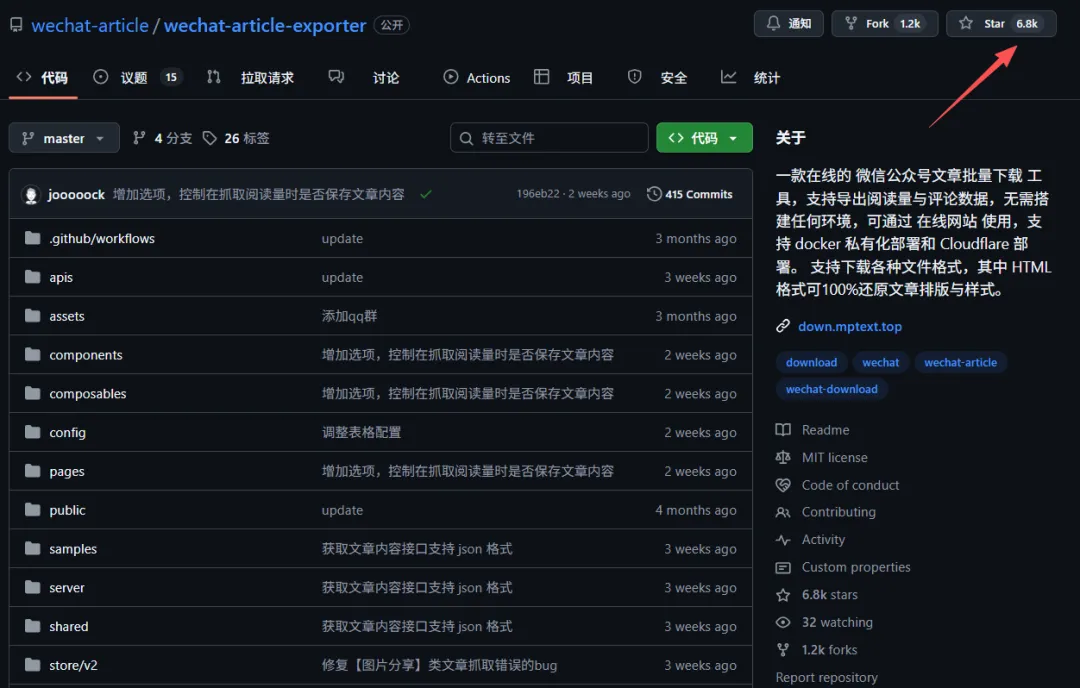Go to the 讨论 tab
Screen dimensions: 1080x688
364,78
